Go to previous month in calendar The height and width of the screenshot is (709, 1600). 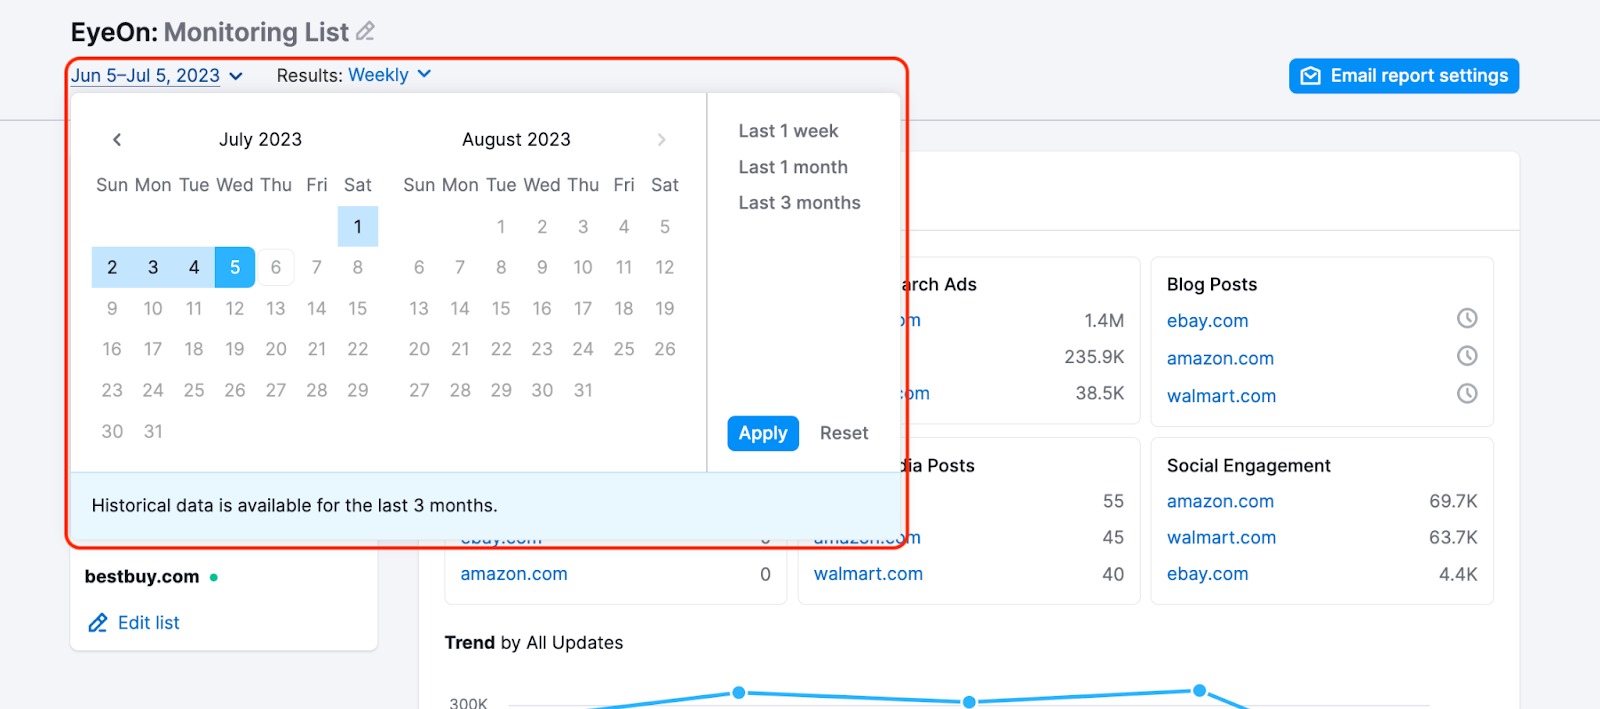[117, 140]
